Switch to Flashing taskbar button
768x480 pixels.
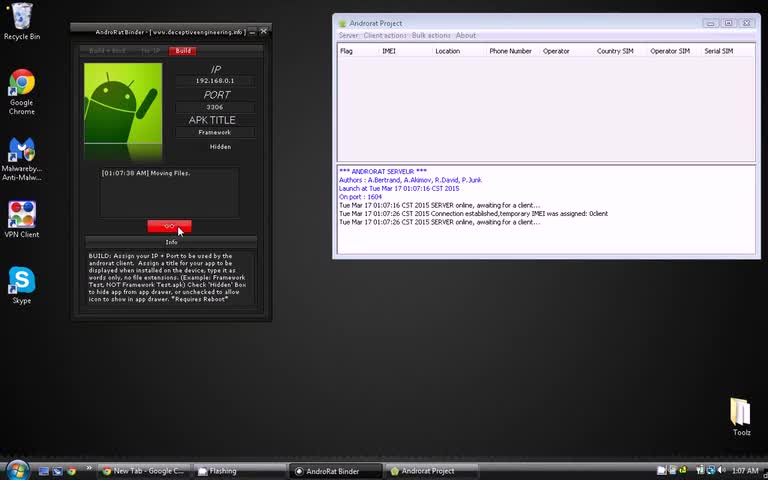coord(239,471)
